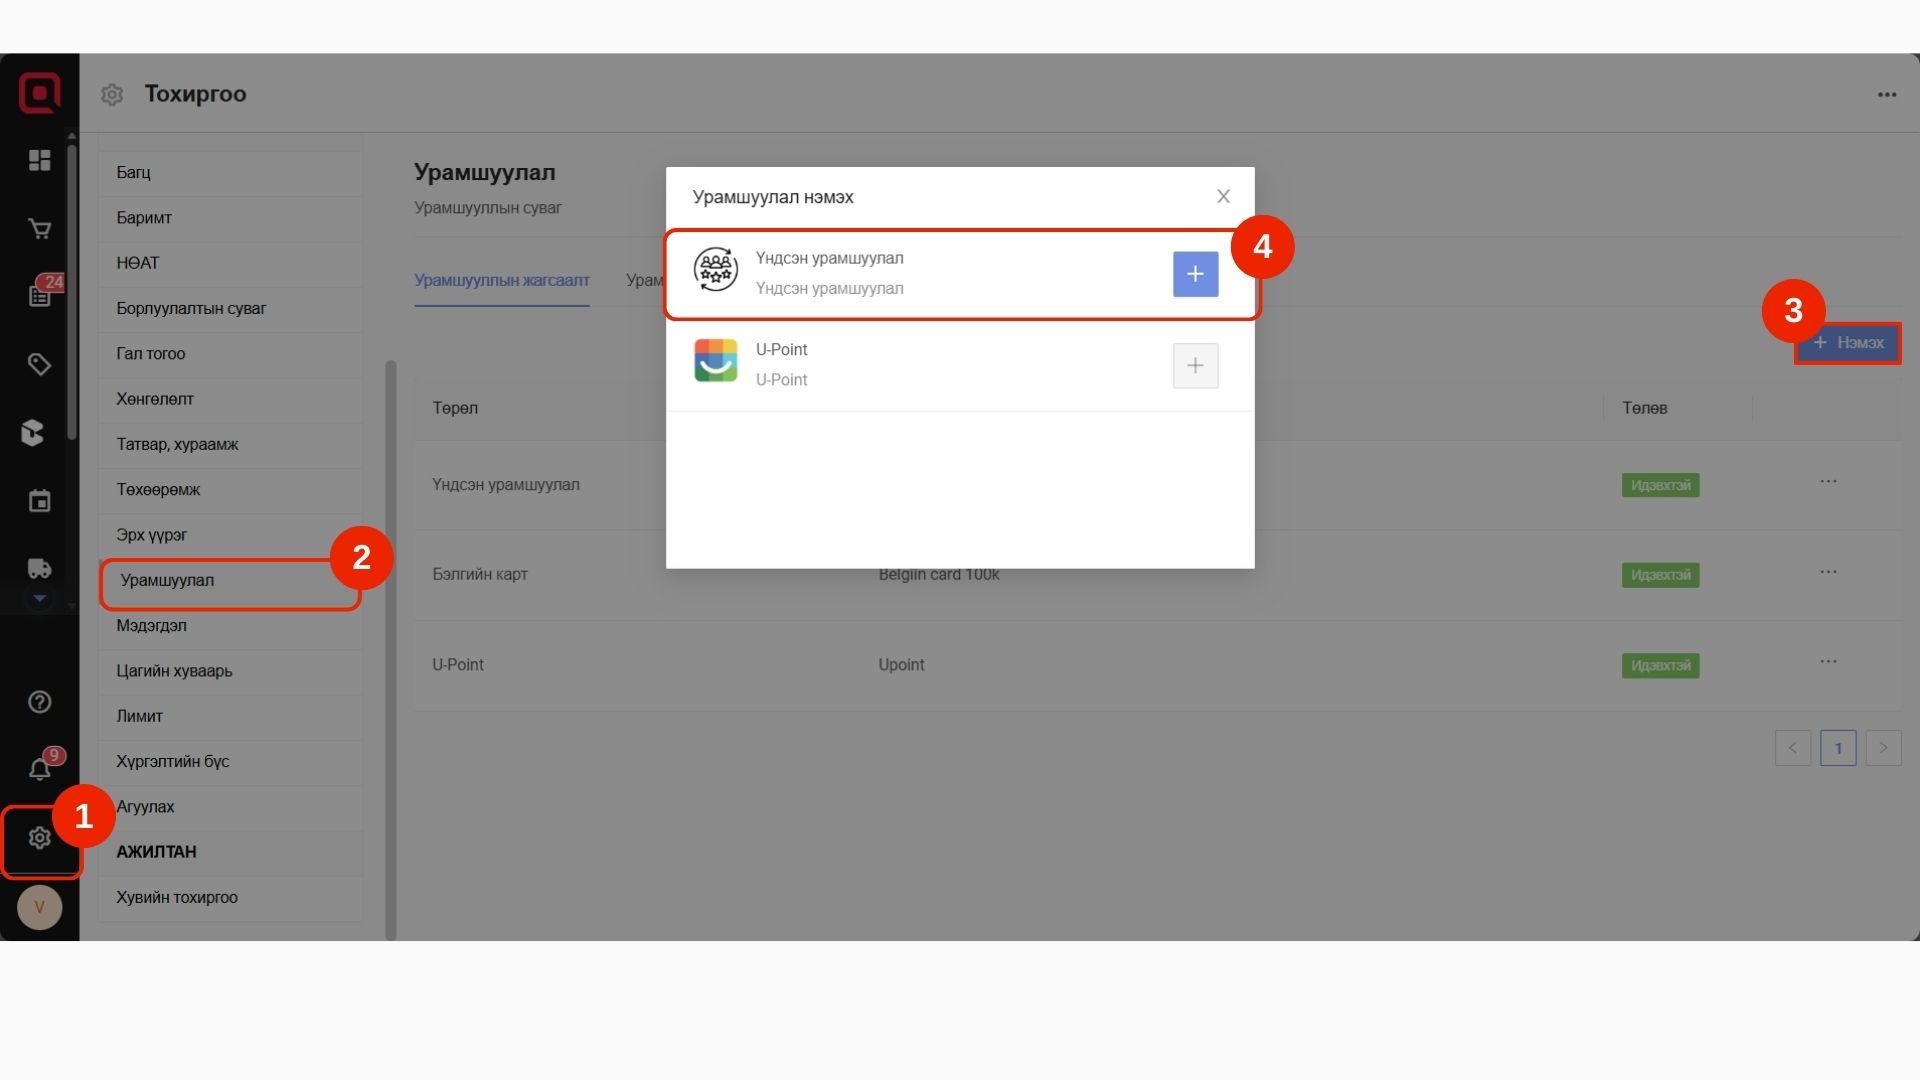Open the help question mark icon
This screenshot has width=1920, height=1080.
pos(39,702)
